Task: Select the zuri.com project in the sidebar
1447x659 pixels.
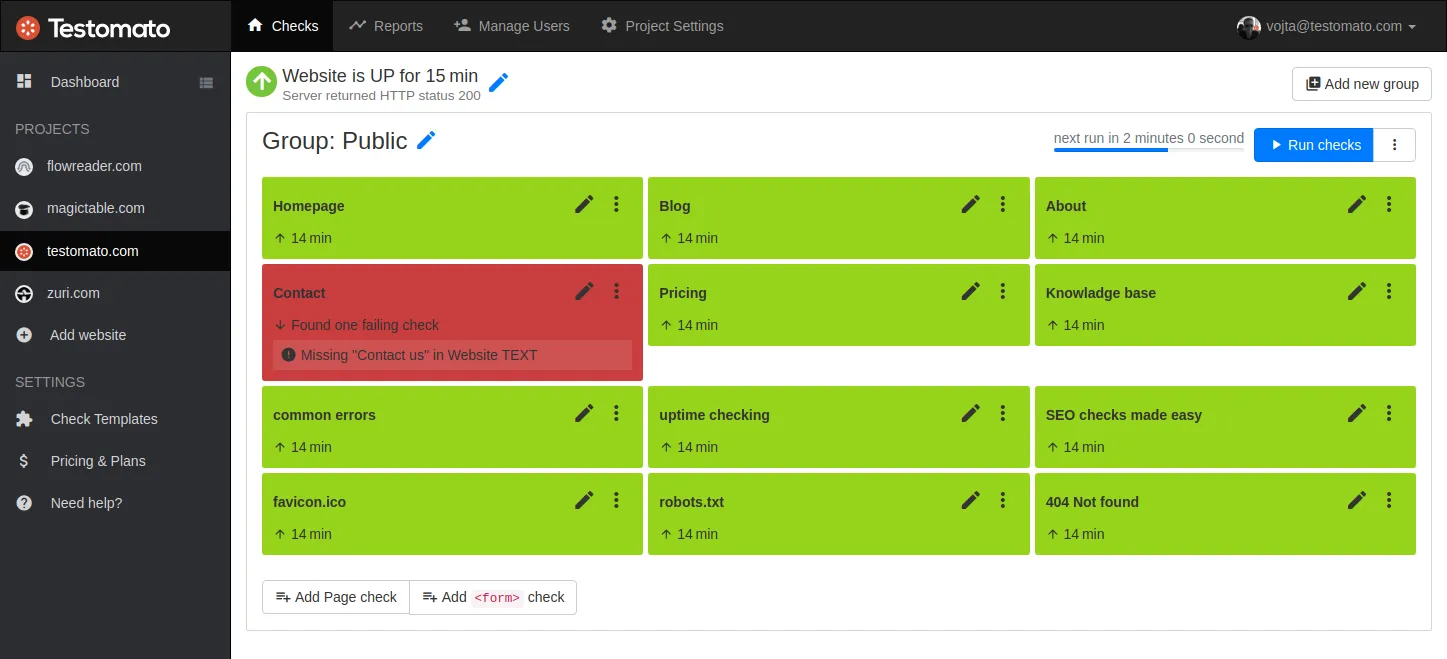Action: [23, 293]
